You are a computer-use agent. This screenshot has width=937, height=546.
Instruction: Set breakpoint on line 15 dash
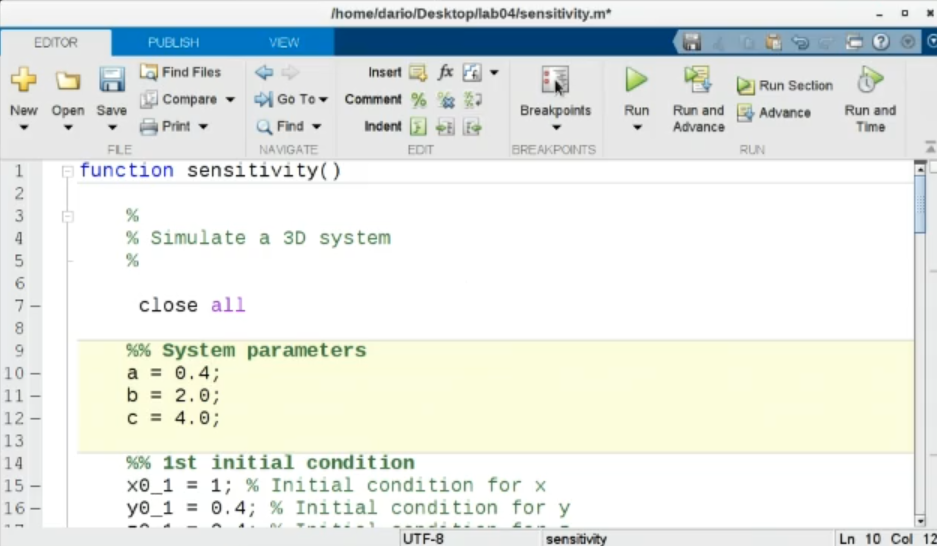(x=35, y=486)
